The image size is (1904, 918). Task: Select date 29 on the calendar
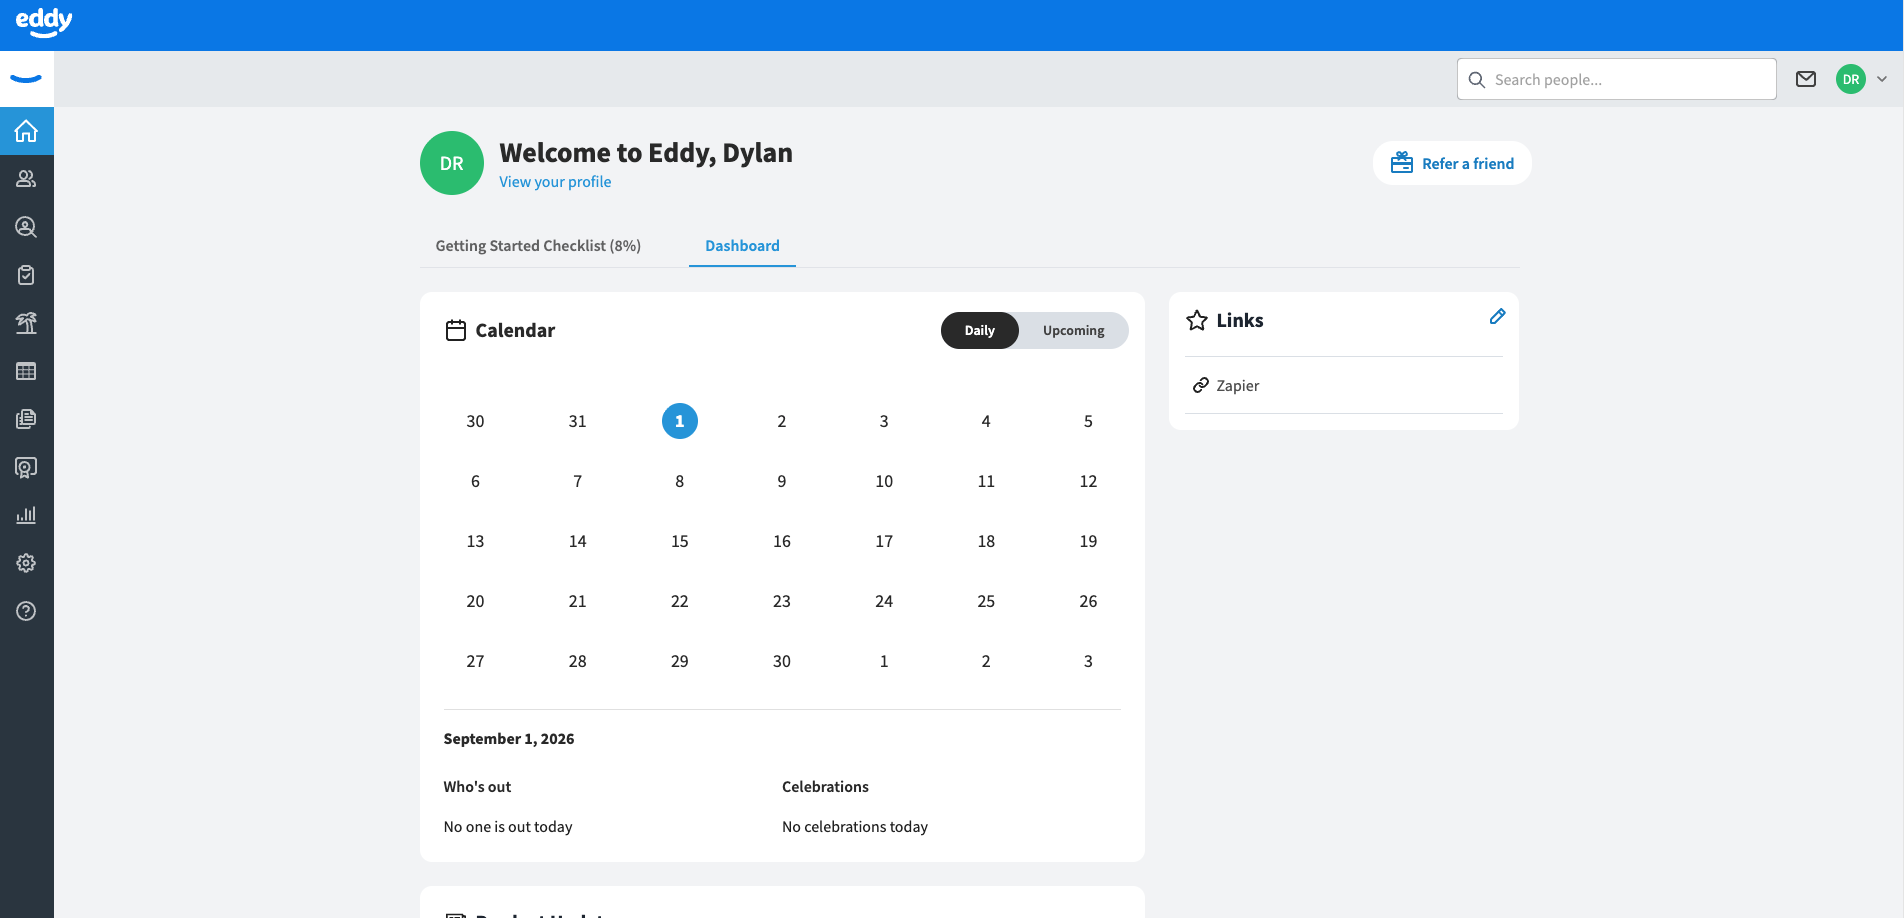(x=680, y=661)
